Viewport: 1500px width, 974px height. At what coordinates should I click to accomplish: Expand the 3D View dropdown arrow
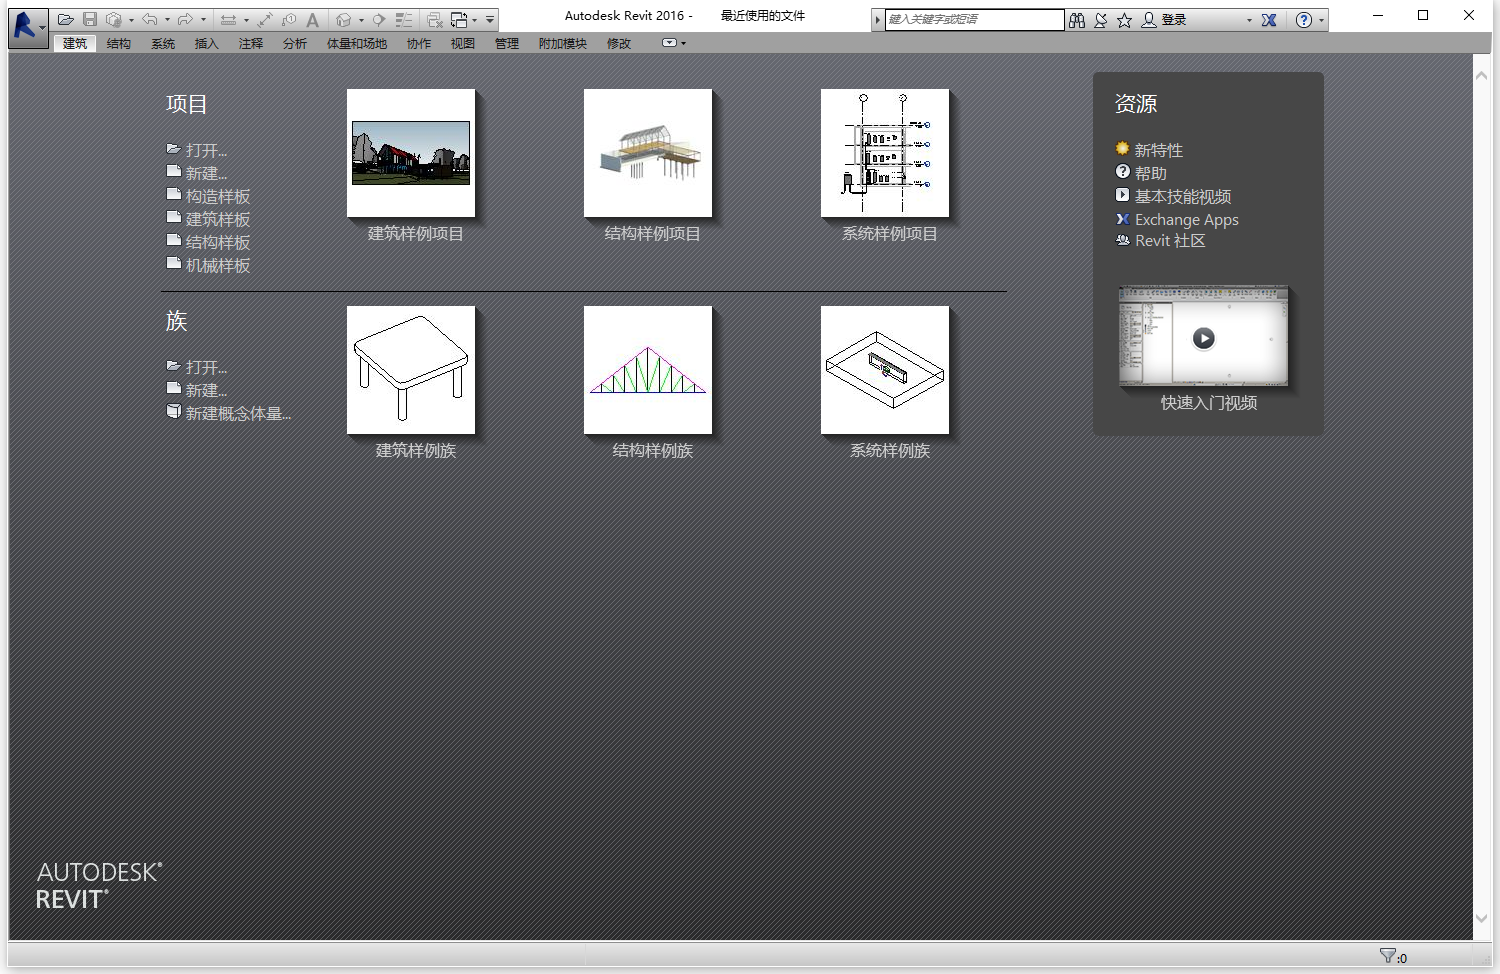[x=361, y=20]
